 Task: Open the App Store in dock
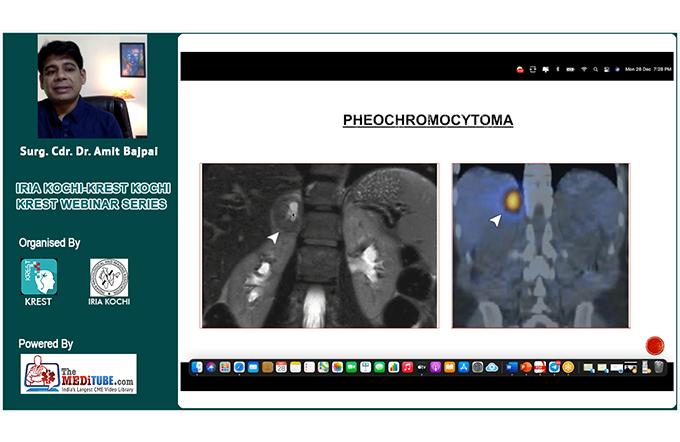click(x=464, y=367)
